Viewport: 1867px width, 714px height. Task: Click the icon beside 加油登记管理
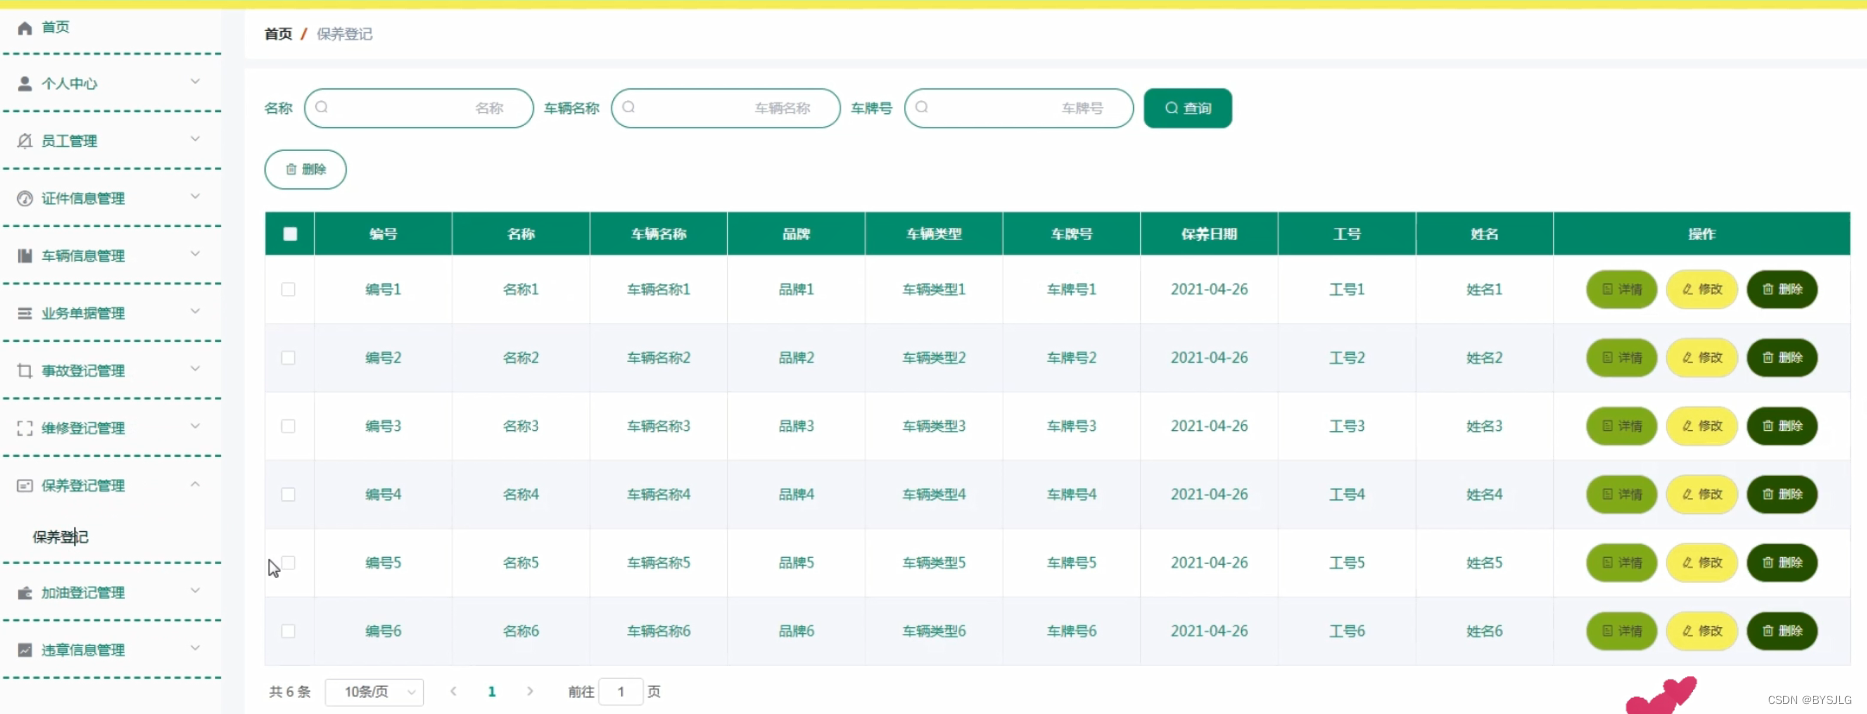click(x=25, y=593)
